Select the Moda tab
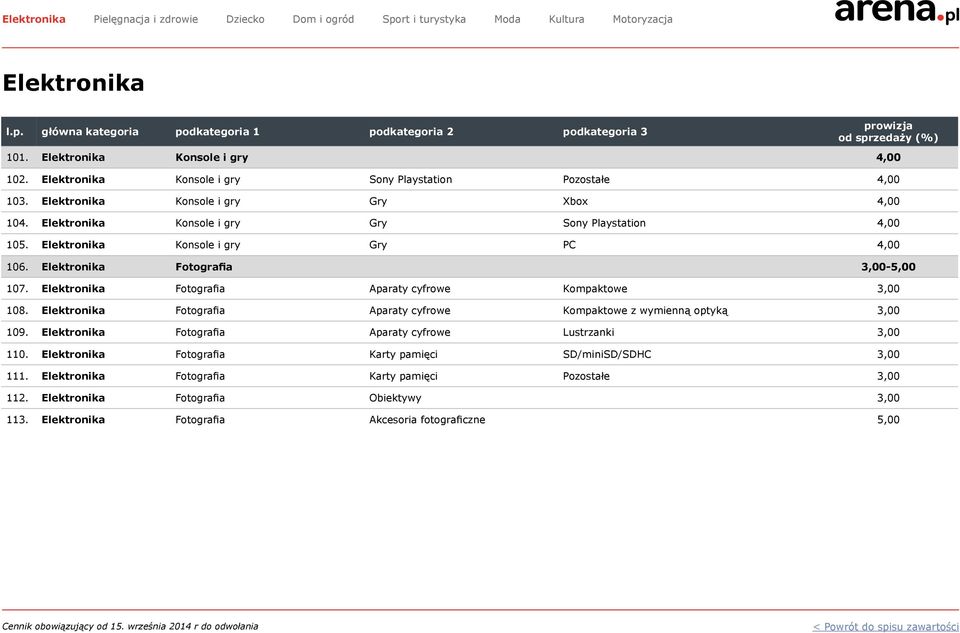960x633 pixels. point(507,19)
